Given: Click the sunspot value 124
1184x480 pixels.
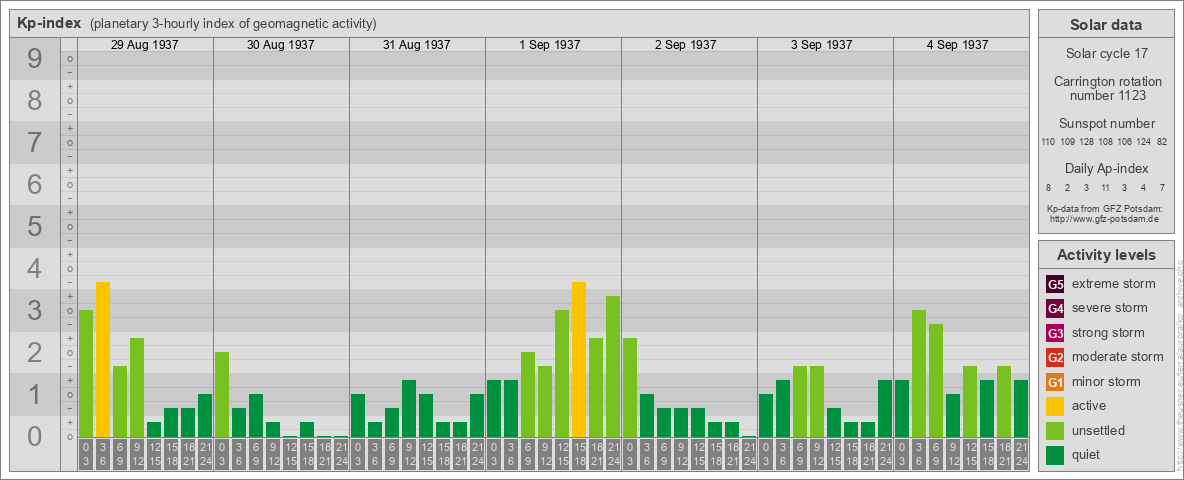Looking at the screenshot, I should point(1145,142).
